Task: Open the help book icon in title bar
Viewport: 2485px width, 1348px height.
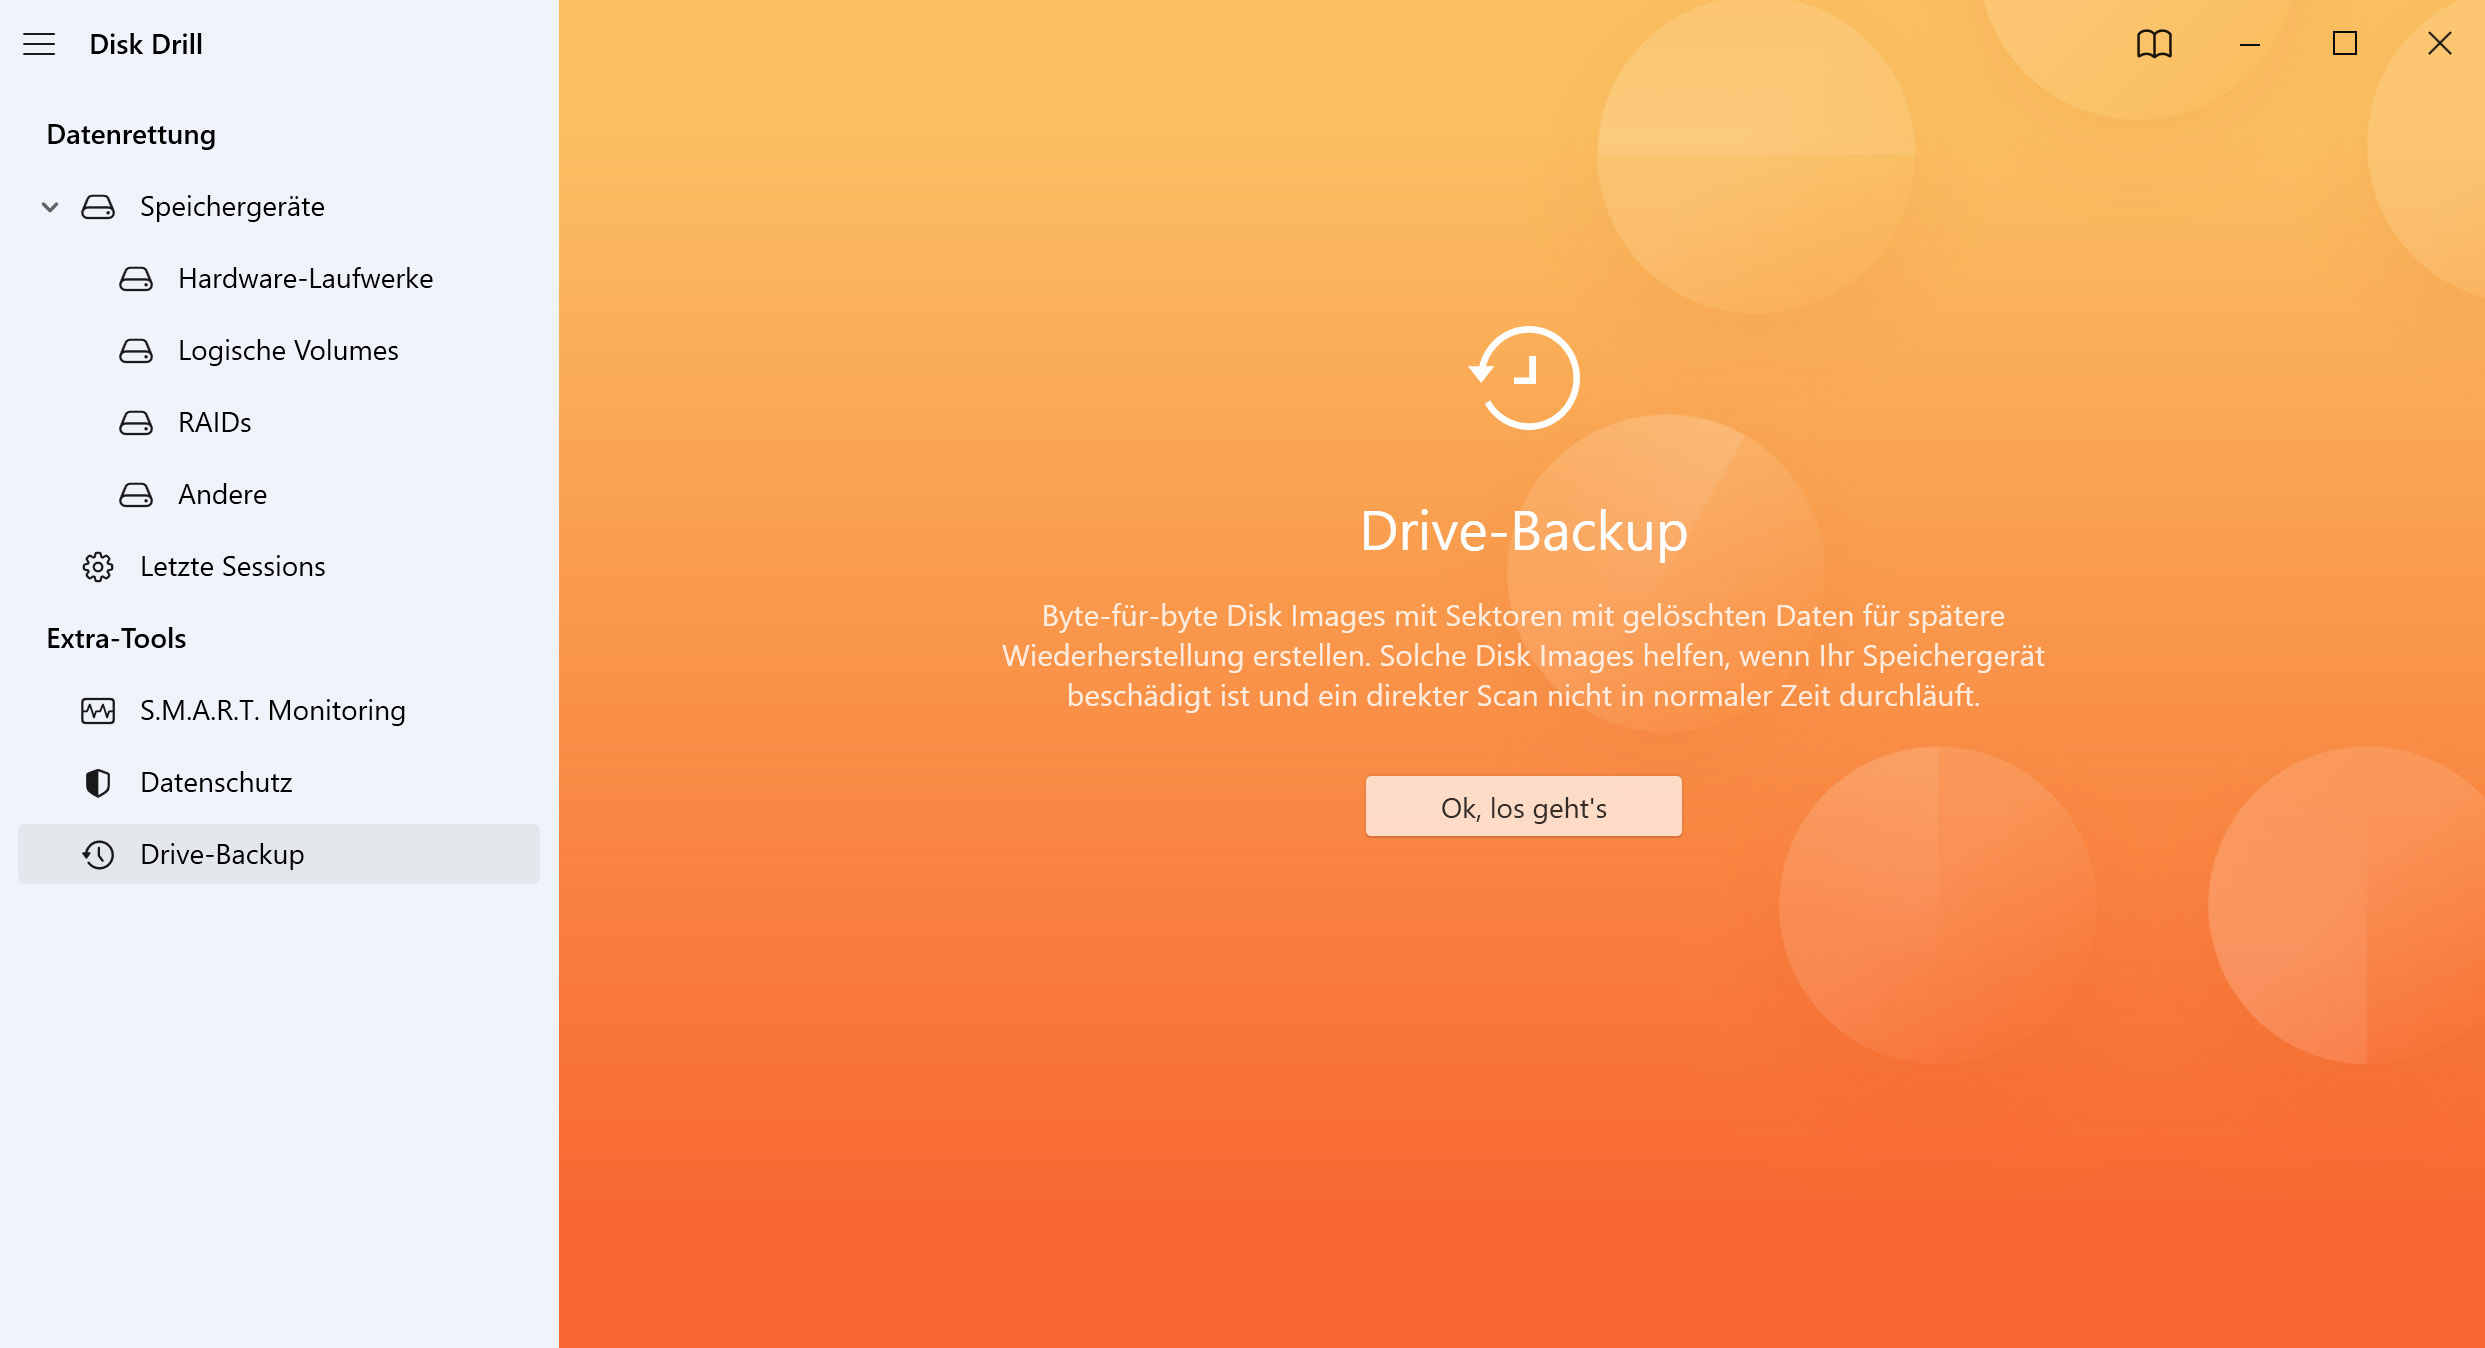Action: click(x=2155, y=44)
